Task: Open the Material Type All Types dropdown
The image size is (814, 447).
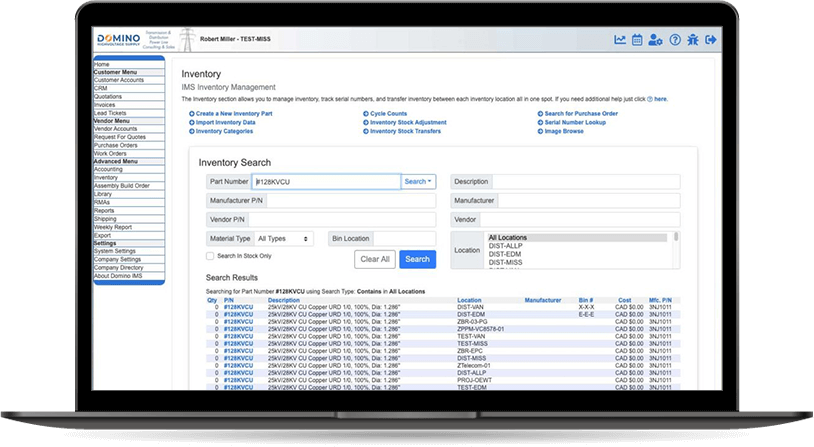Action: point(283,239)
